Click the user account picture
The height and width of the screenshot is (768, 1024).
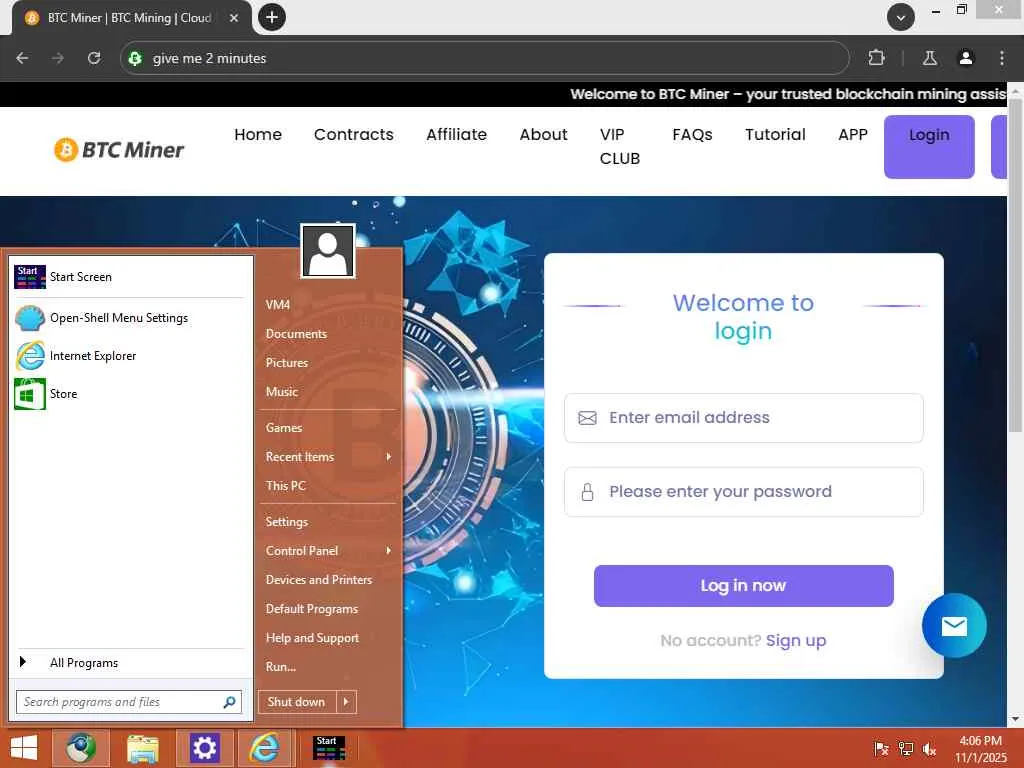point(328,251)
